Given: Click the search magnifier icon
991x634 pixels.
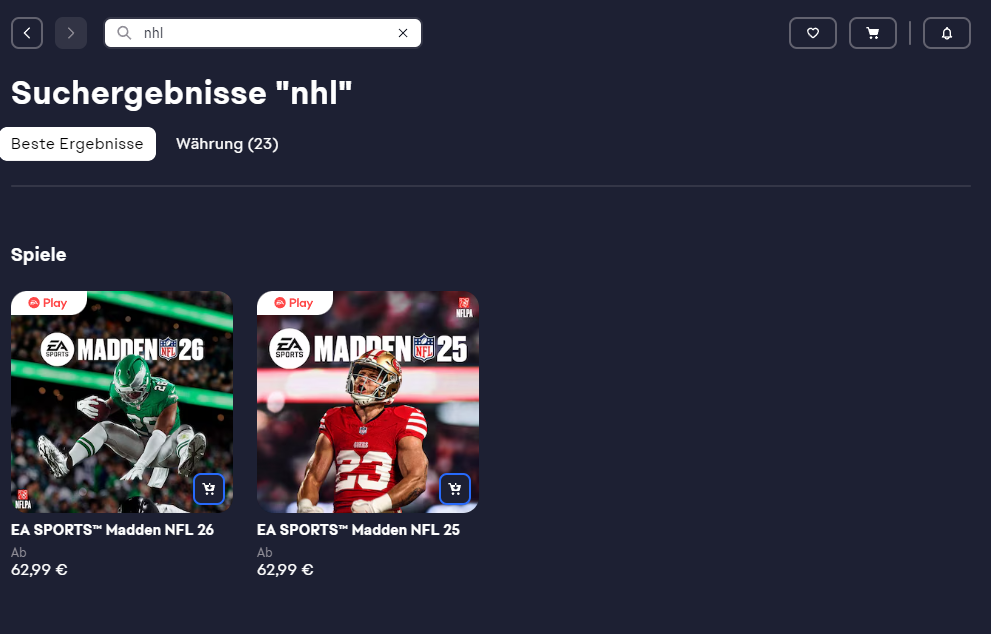Looking at the screenshot, I should 125,33.
